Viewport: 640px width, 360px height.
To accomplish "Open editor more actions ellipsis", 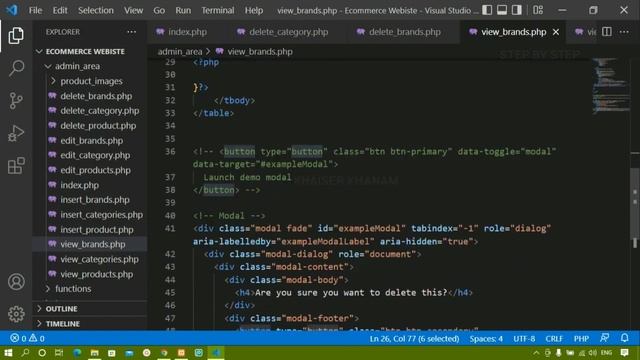I will (624, 32).
